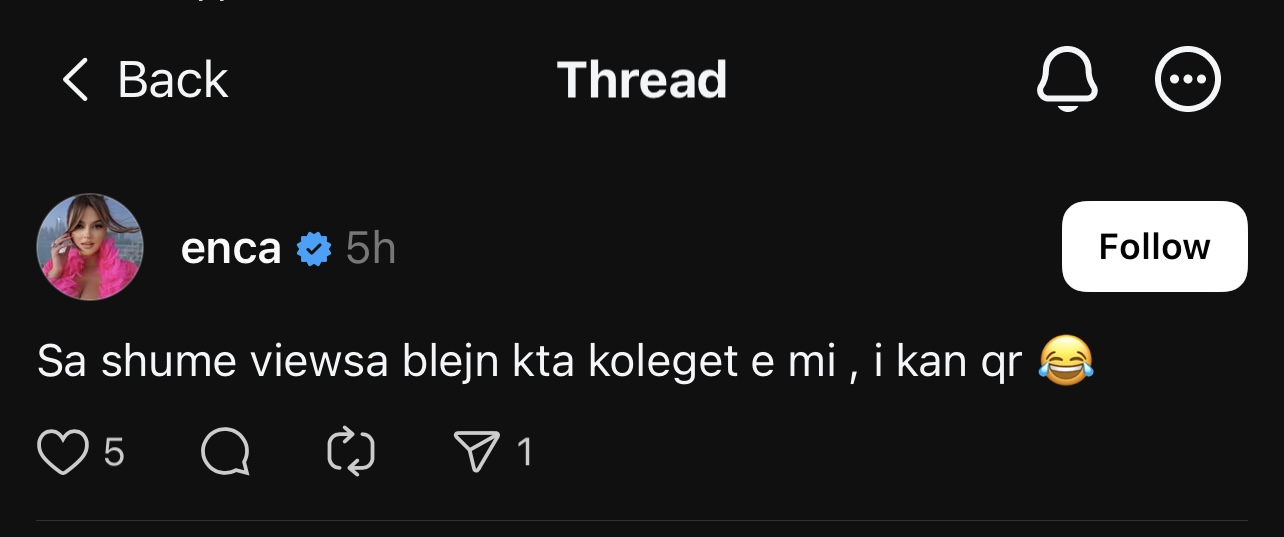Open the more options ellipsis menu

1188,80
